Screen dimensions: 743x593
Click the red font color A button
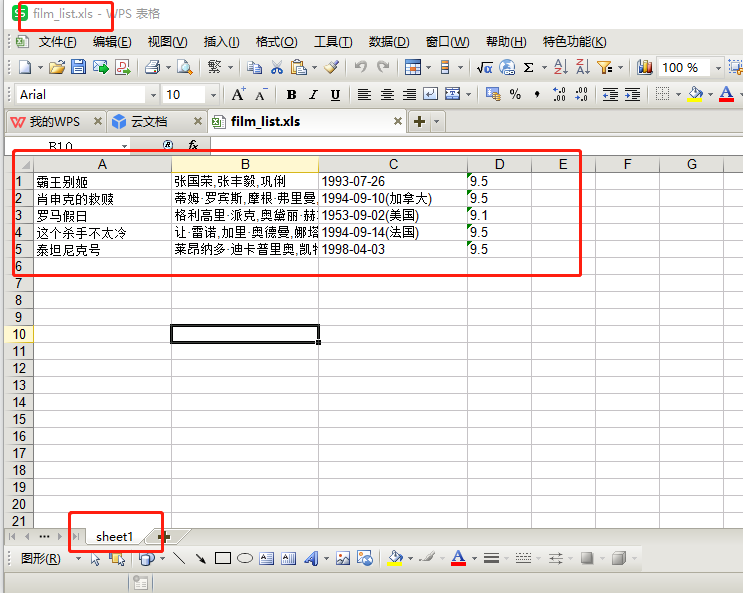[x=726, y=94]
